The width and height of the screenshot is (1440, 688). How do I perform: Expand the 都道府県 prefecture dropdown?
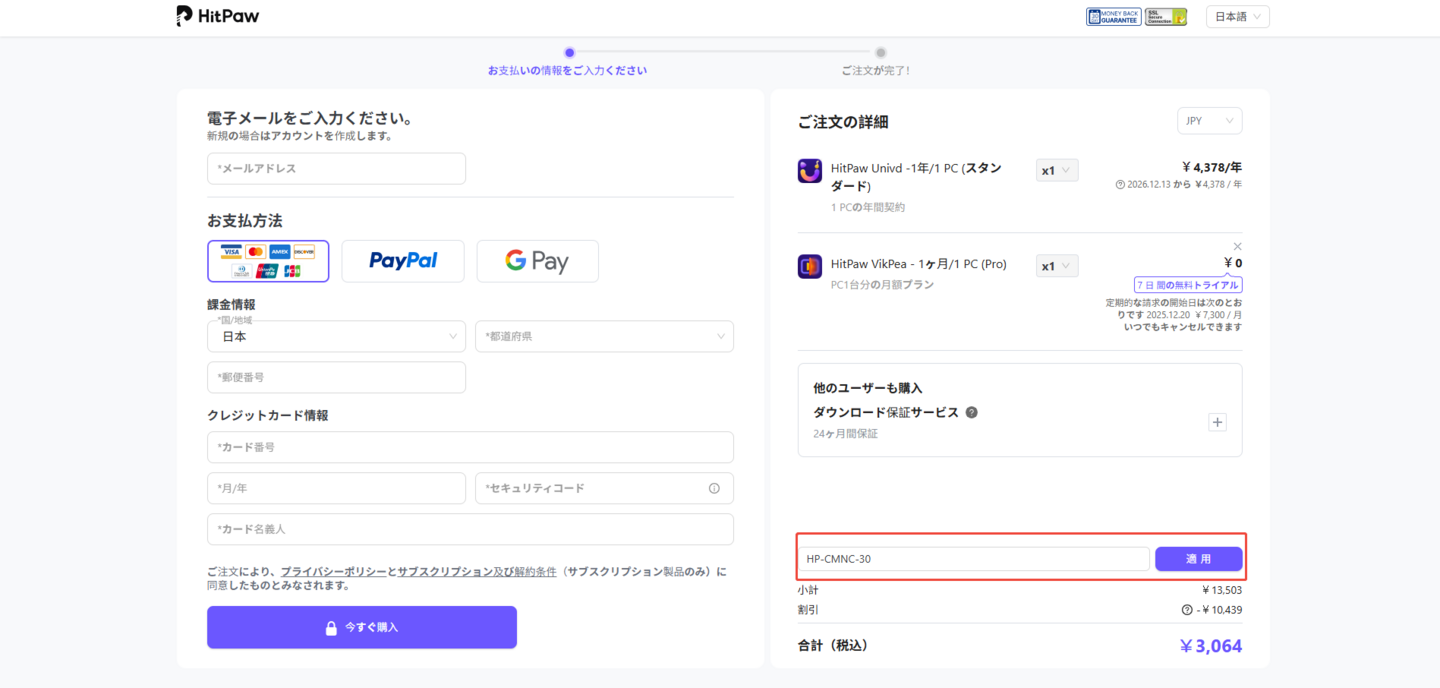pyautogui.click(x=604, y=337)
